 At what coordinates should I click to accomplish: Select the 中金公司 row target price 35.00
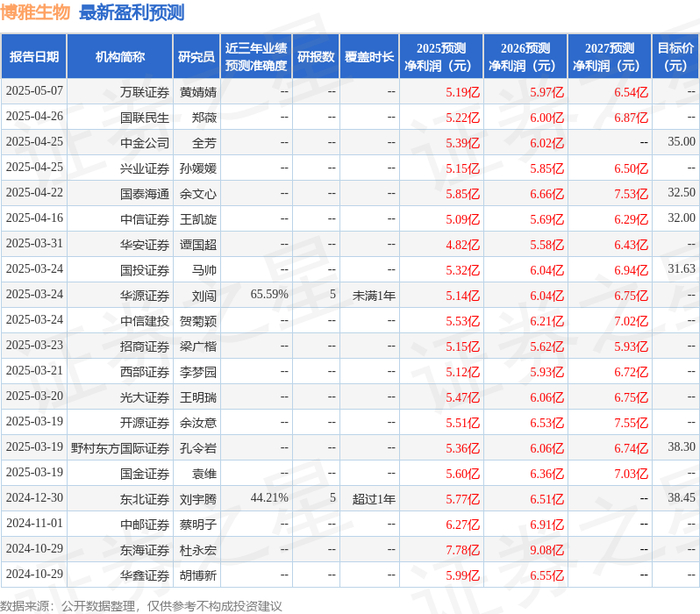[x=681, y=142]
